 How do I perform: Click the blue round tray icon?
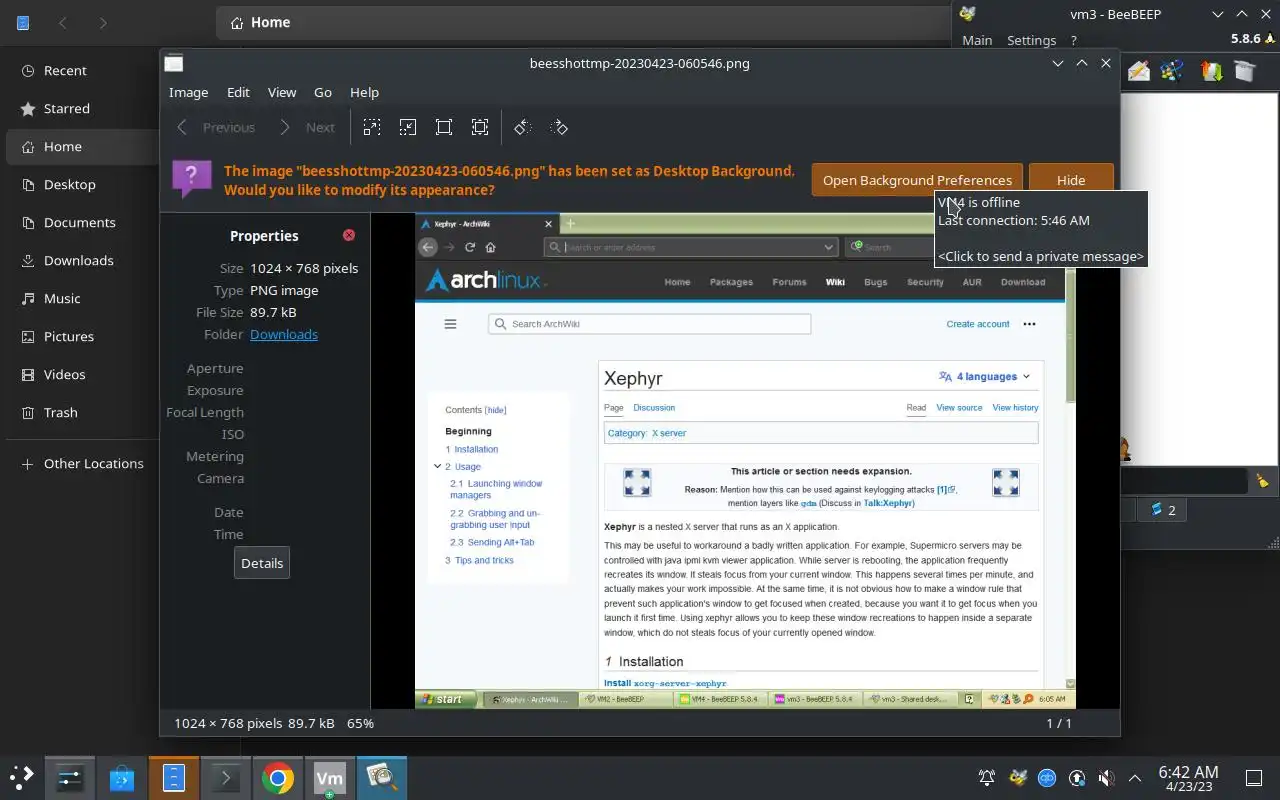point(1047,777)
